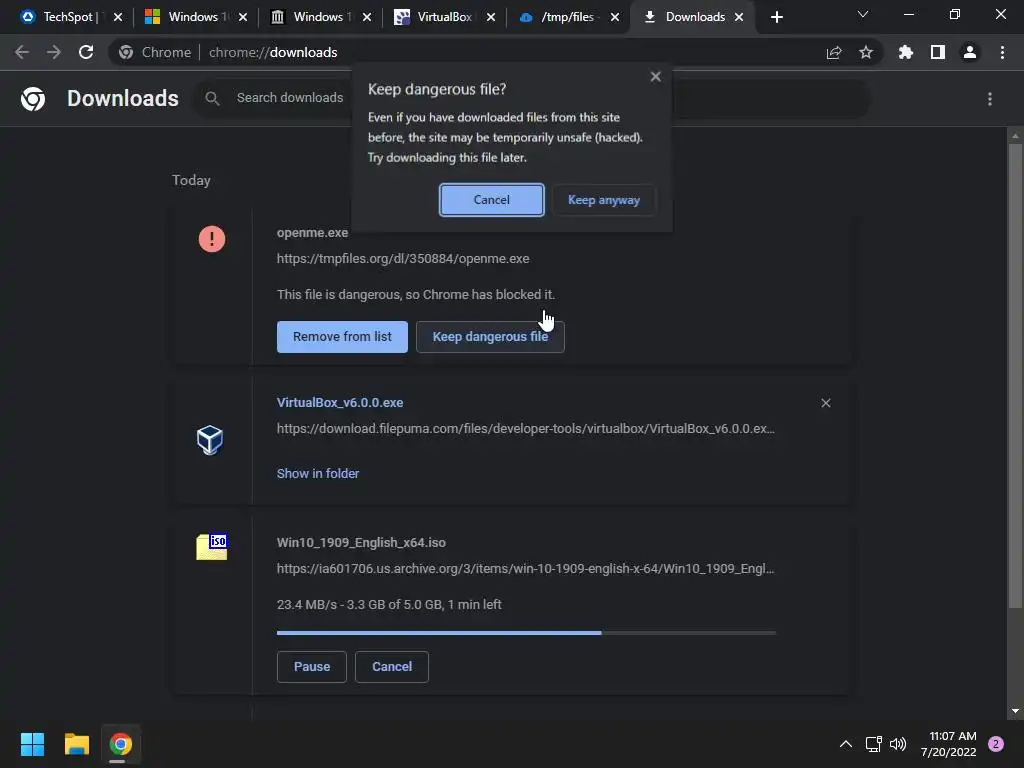Click the address bar showing chrome://downloads
The image size is (1024, 768).
point(464,52)
